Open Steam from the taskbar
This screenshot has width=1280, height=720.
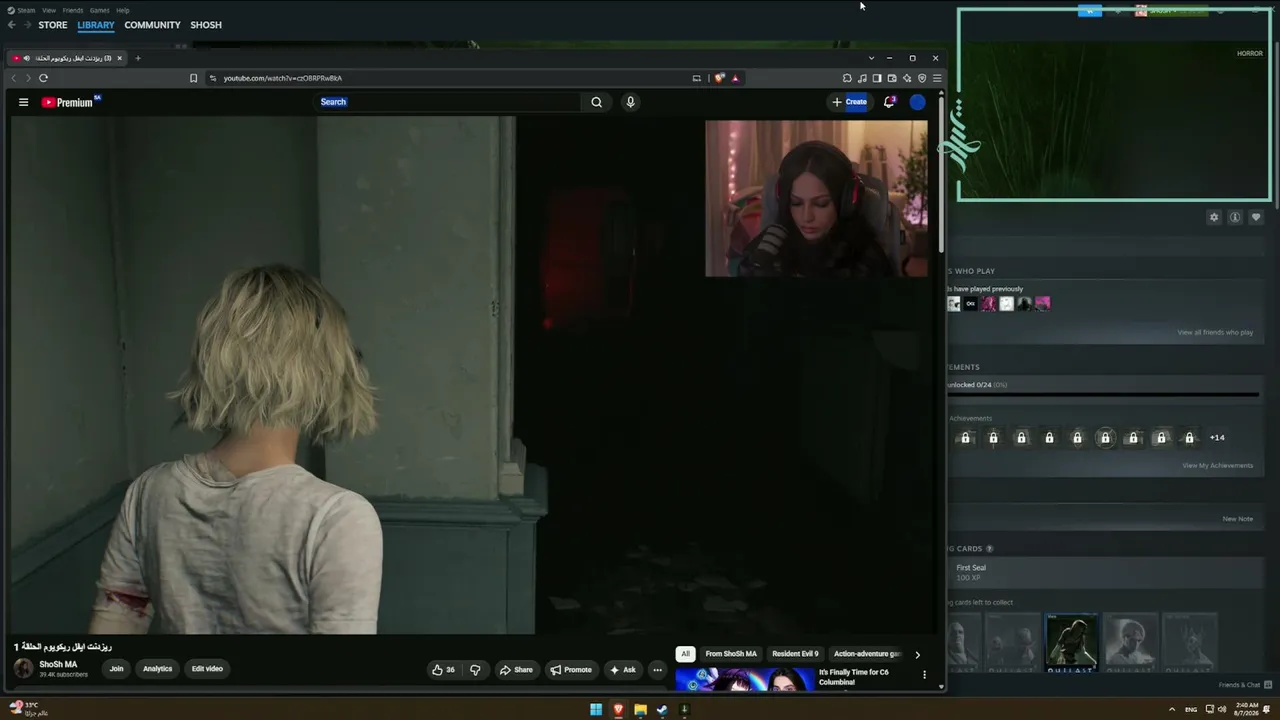662,710
